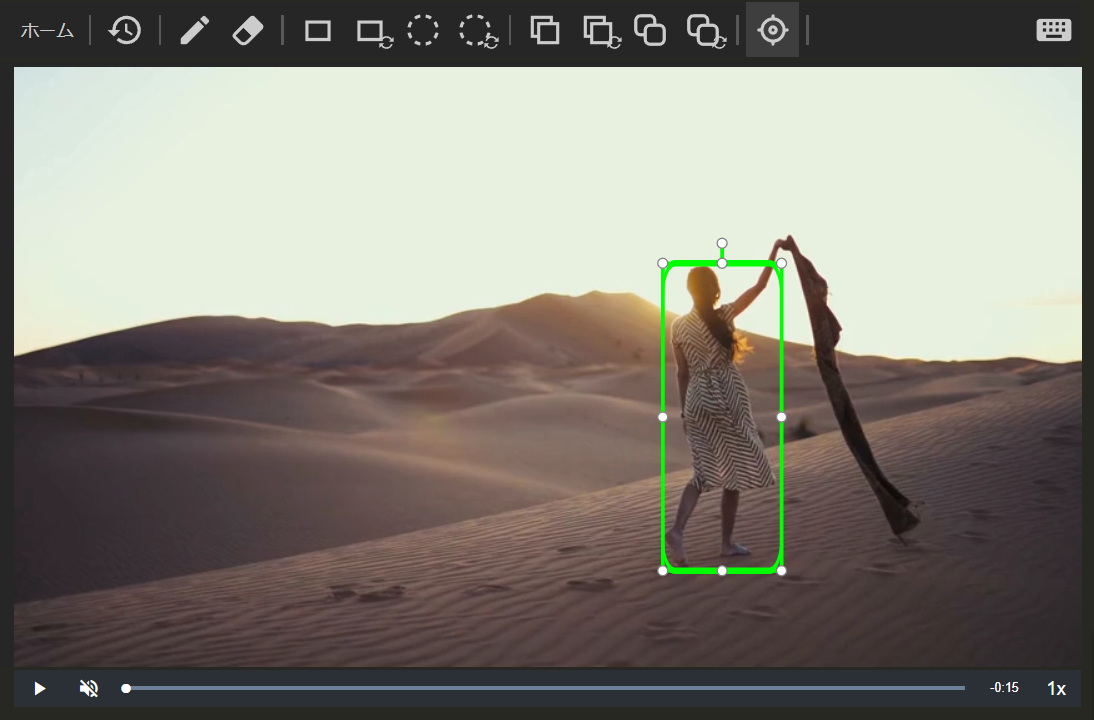Click the rounded squares icon with rotate arrows

[706, 32]
